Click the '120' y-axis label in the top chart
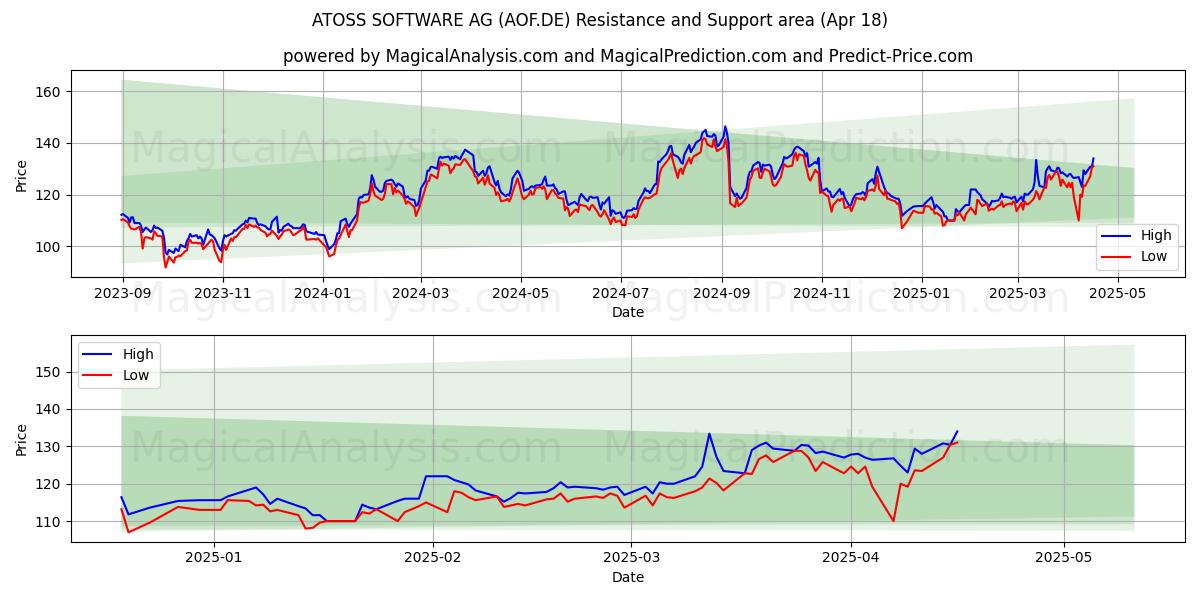This screenshot has height=600, width=1200. [49, 195]
